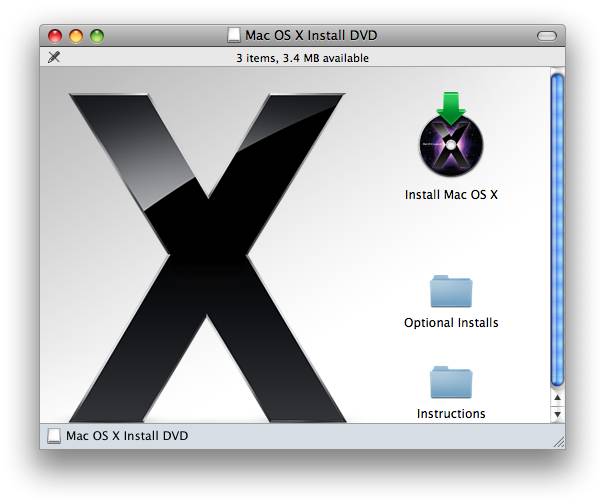Click the window title 'Mac OS X Install DVD'
Screen dimensions: 605x504
311,35
